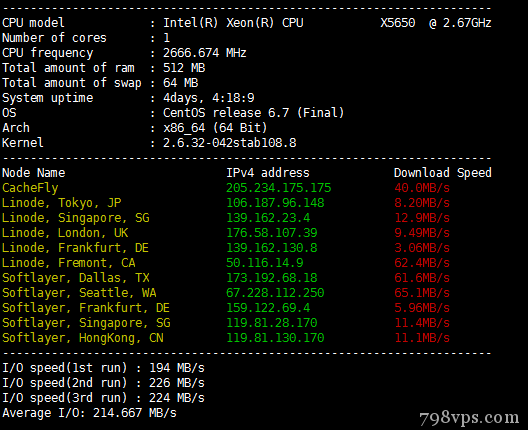528x430 pixels.
Task: Click the Linode, Frankfurt, DE text
Action: (75, 248)
